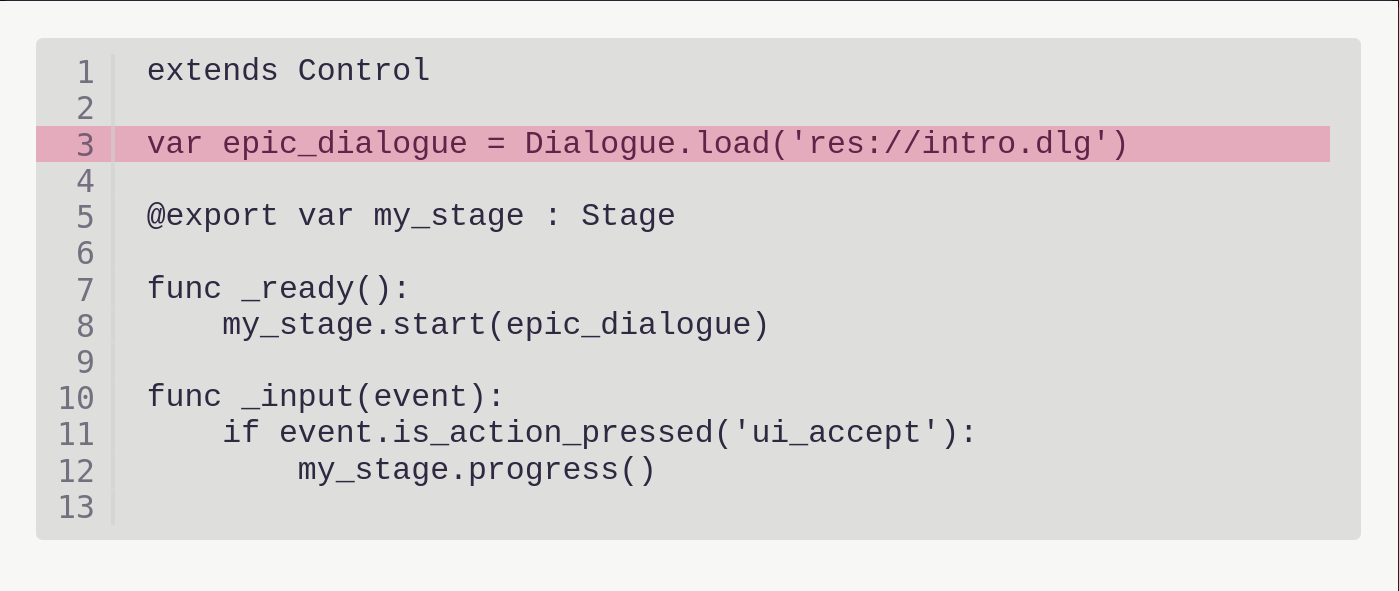Screen dimensions: 1399x591
Task: Click the 'Dialogue.load' call
Action: tap(648, 144)
